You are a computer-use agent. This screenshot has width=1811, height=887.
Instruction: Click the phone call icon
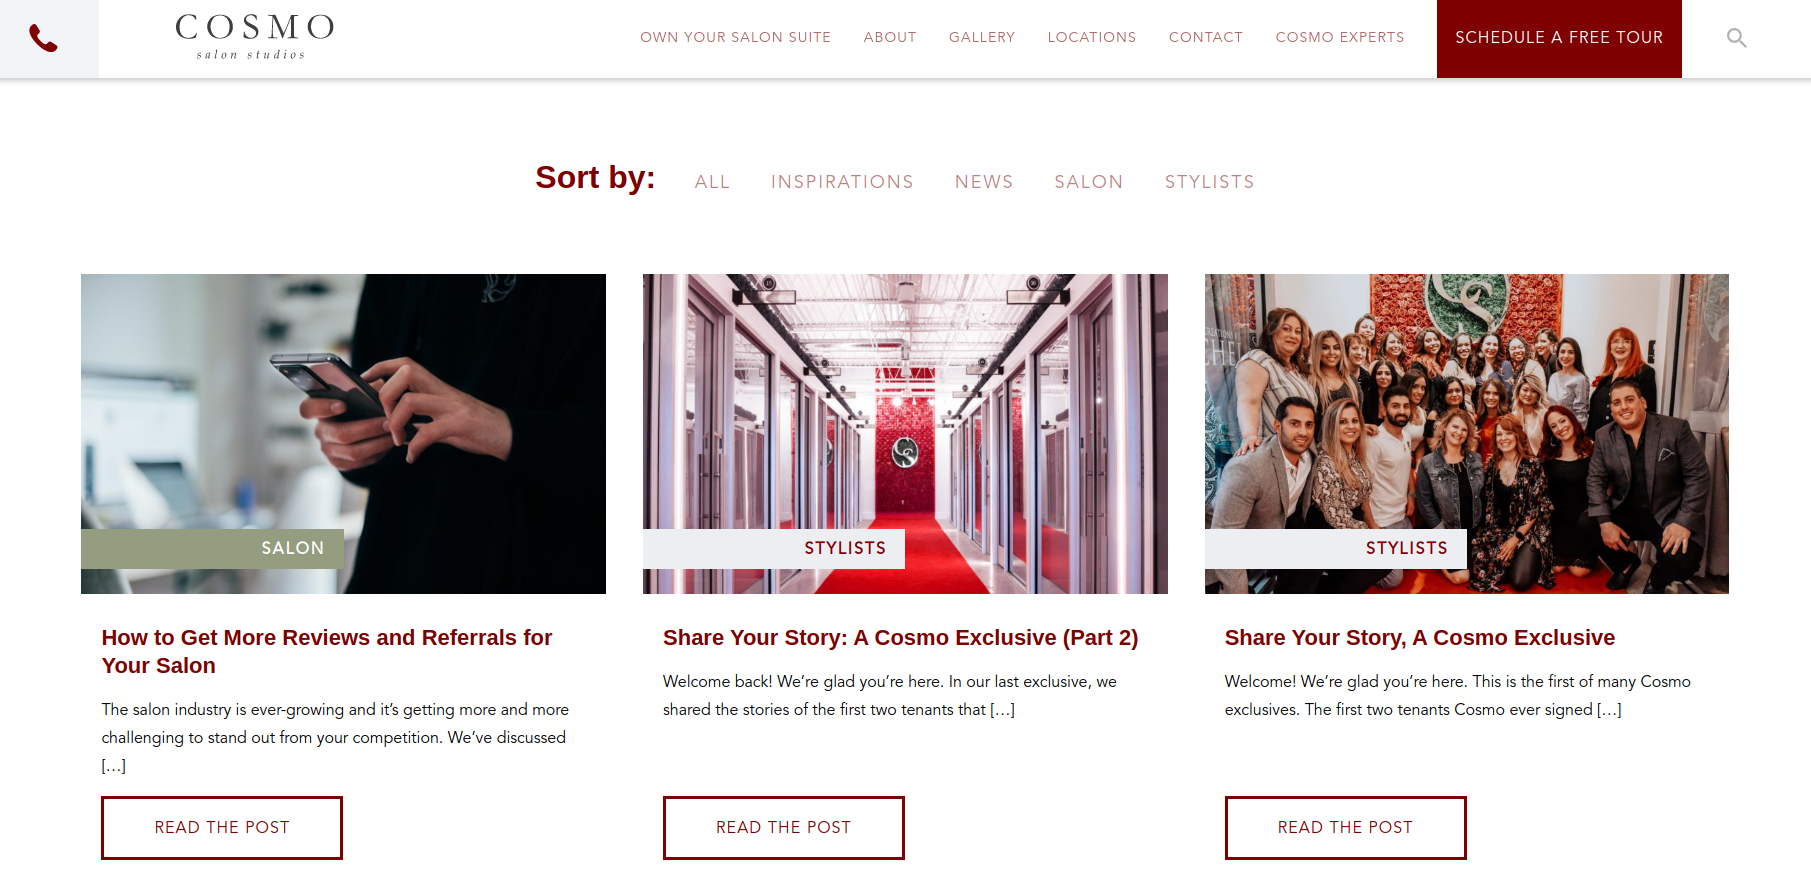43,38
